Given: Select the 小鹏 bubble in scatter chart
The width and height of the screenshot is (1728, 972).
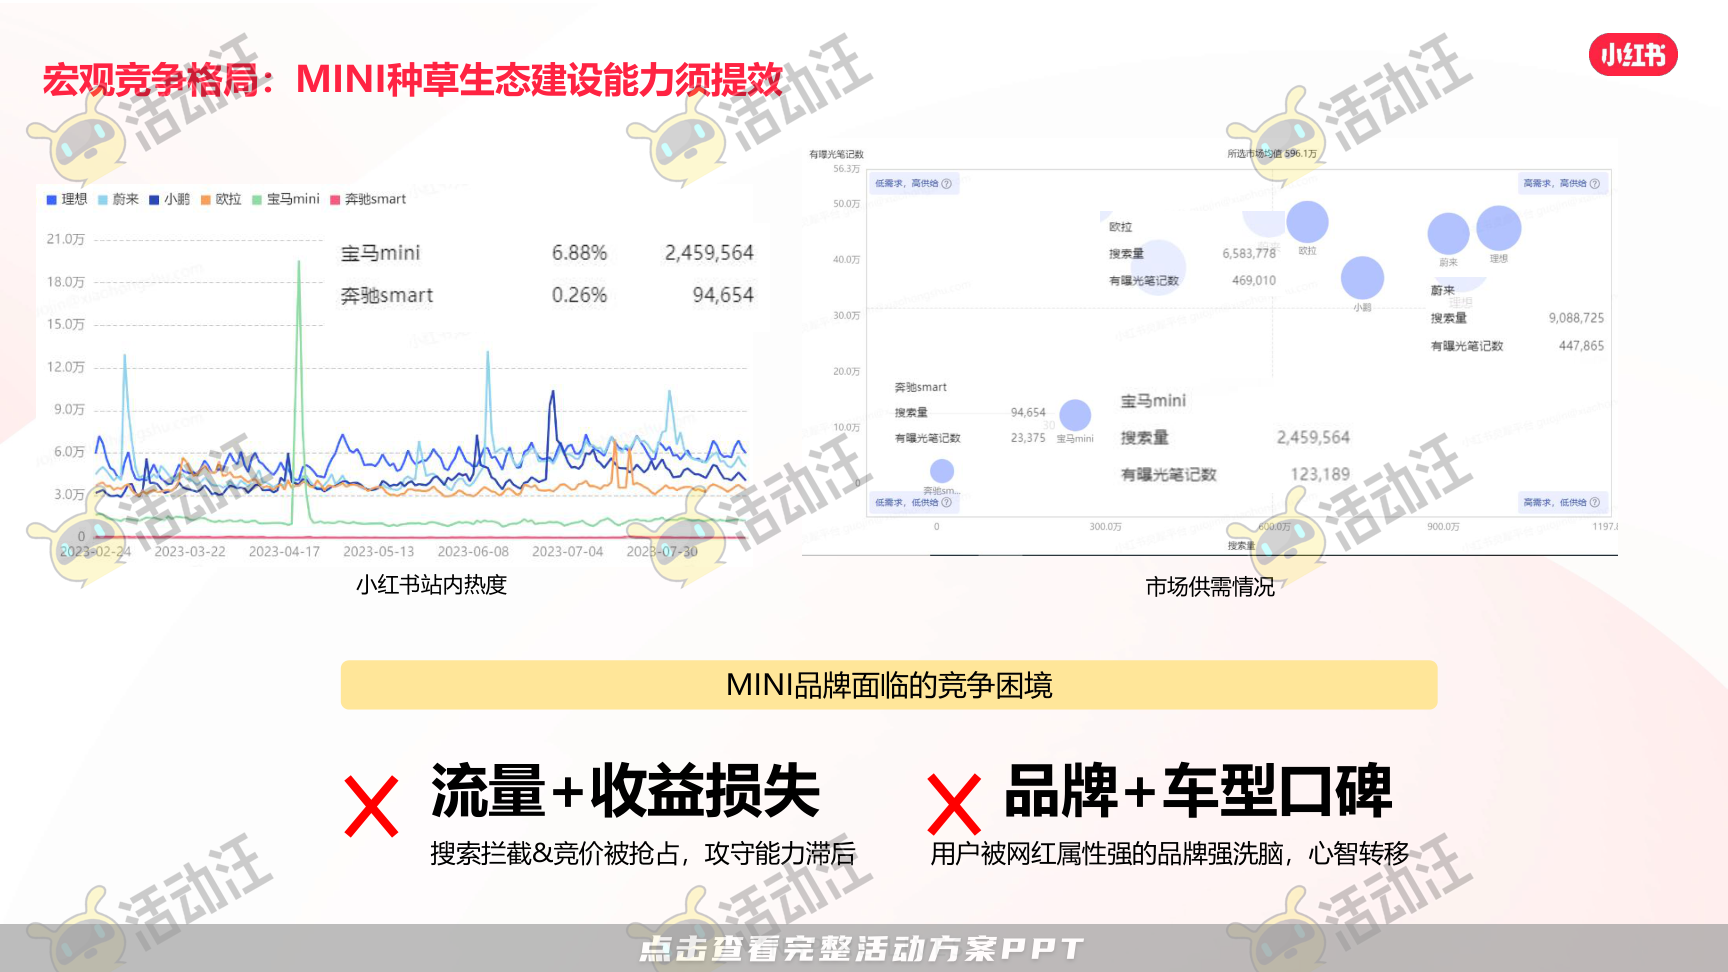Looking at the screenshot, I should point(1362,277).
